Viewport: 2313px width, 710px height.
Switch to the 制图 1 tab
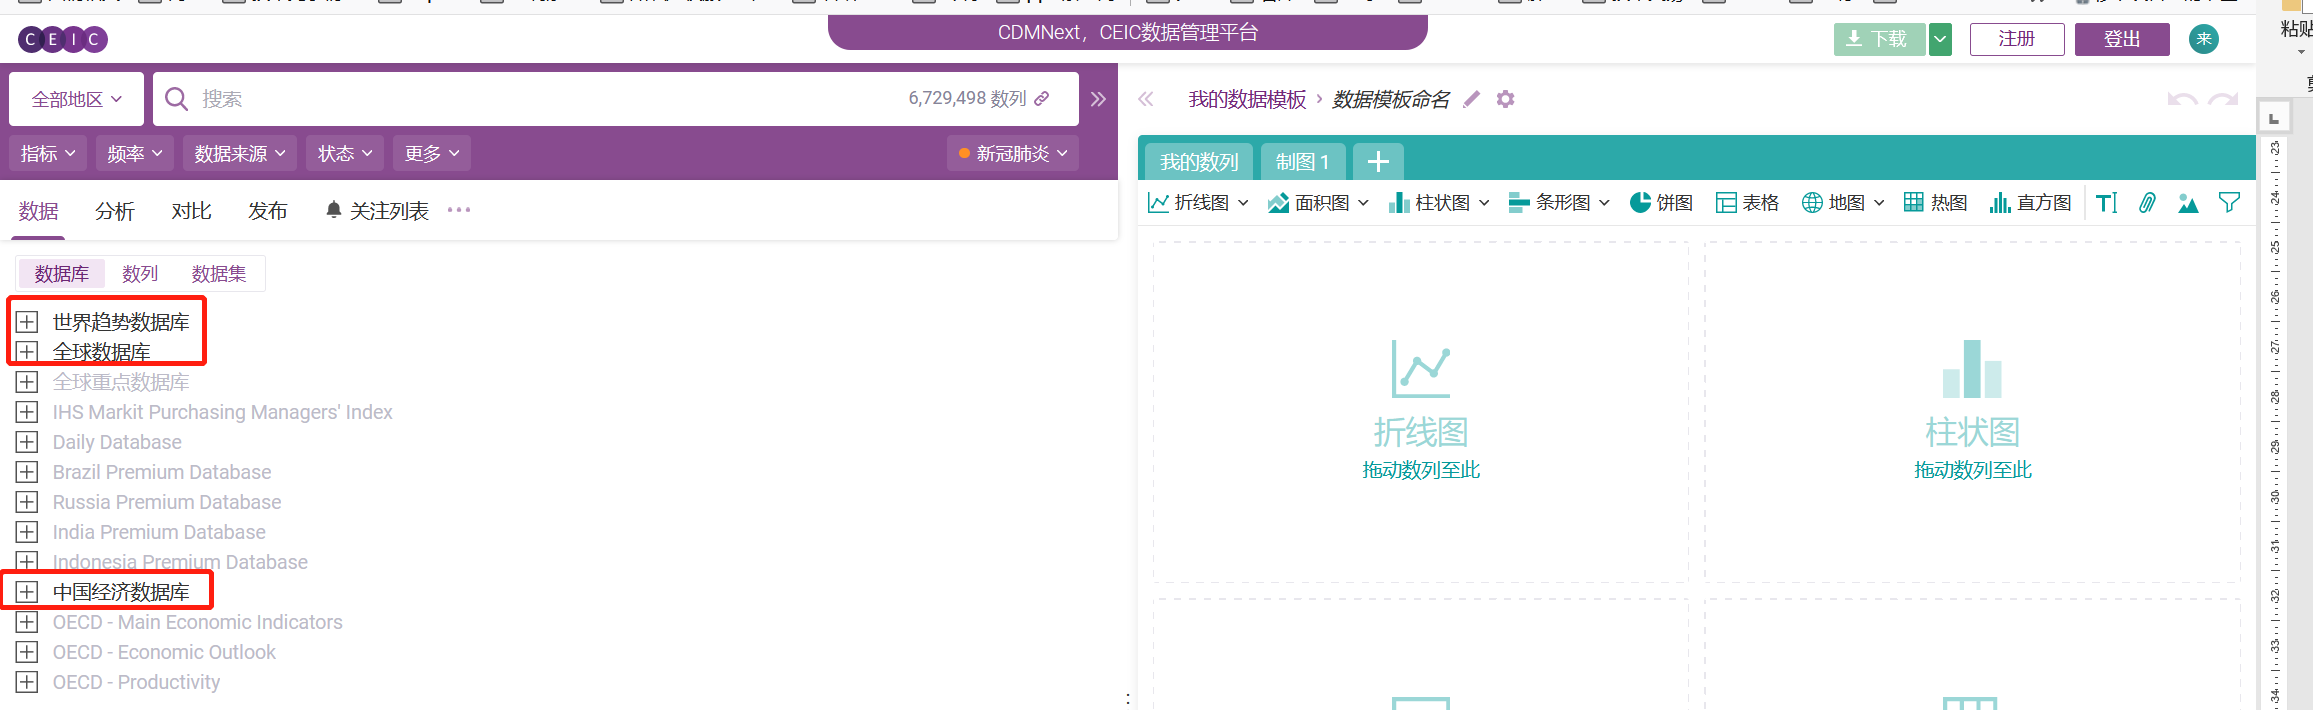pyautogui.click(x=1302, y=162)
